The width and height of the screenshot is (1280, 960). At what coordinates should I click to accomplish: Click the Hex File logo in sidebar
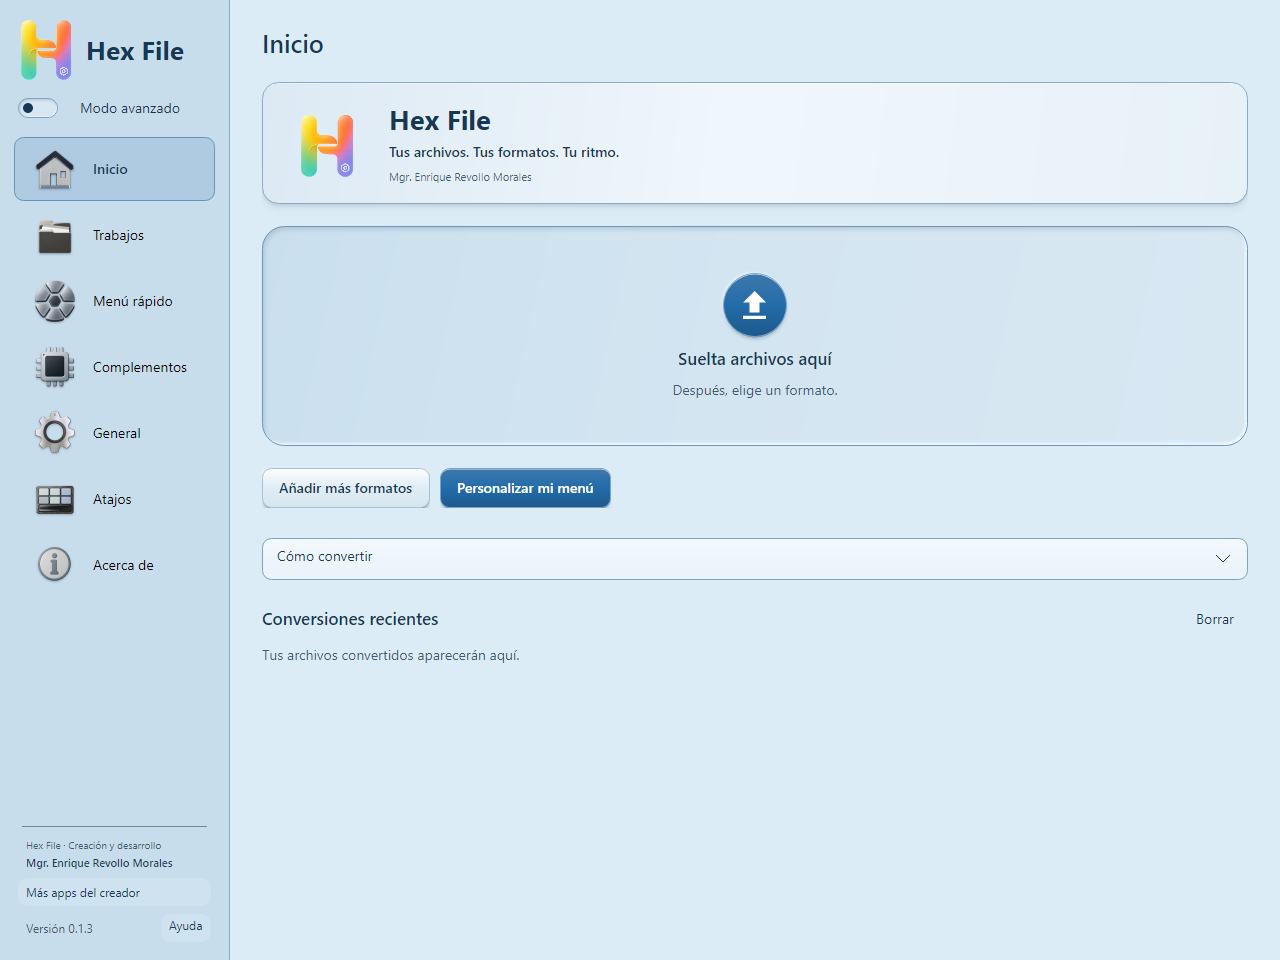pyautogui.click(x=46, y=50)
